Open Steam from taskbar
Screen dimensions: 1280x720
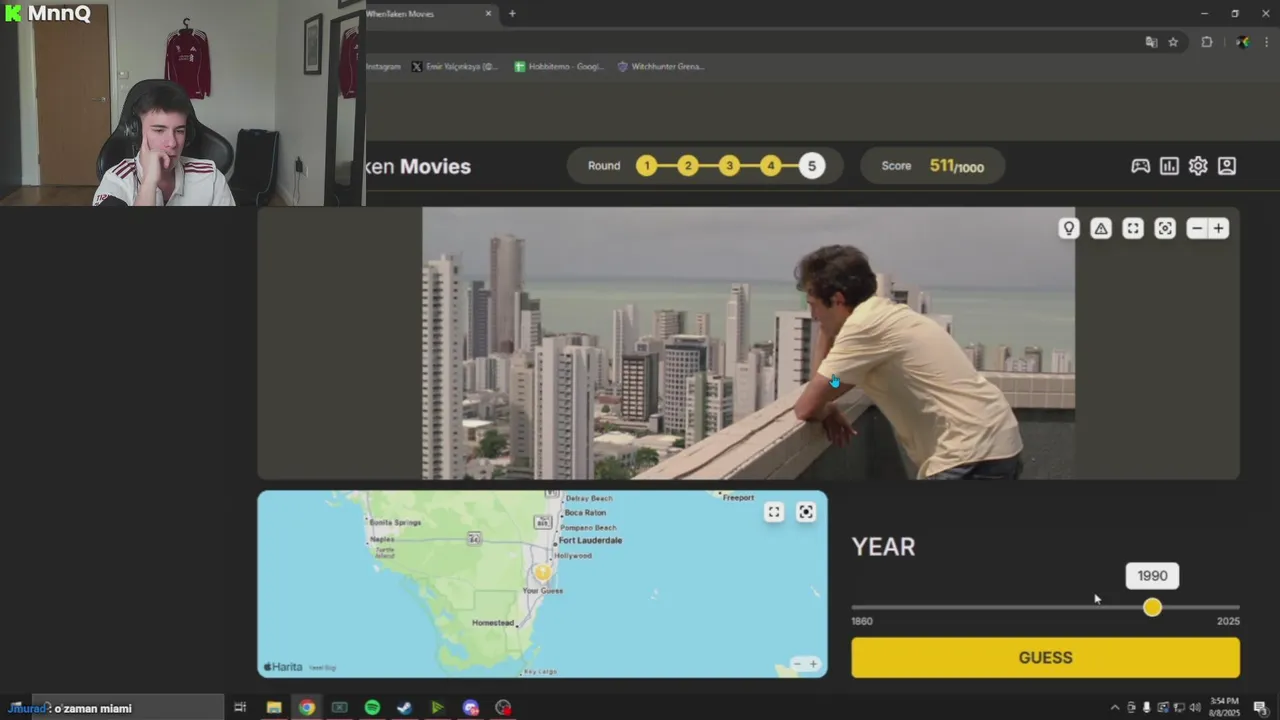(405, 708)
